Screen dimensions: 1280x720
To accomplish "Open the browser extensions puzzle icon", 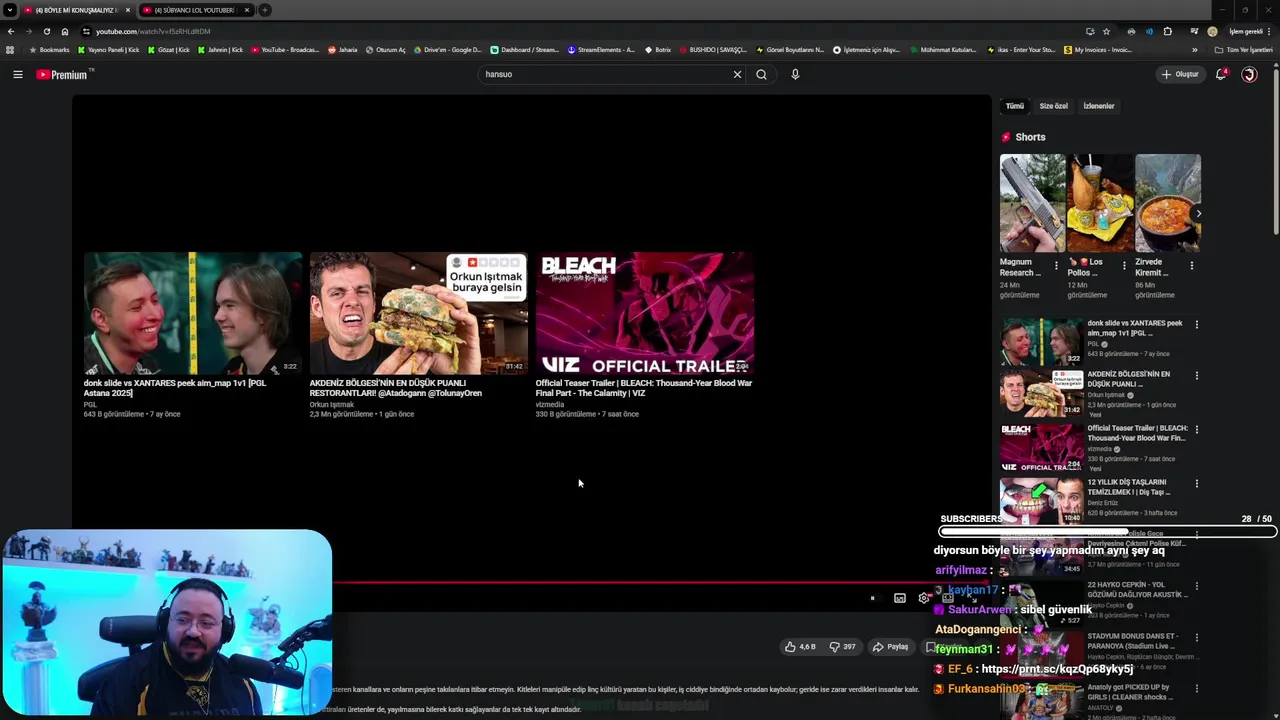I will [1167, 31].
